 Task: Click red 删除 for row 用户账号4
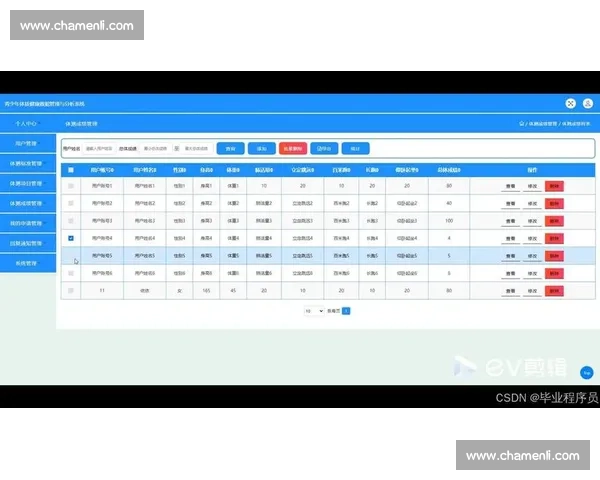(x=554, y=239)
